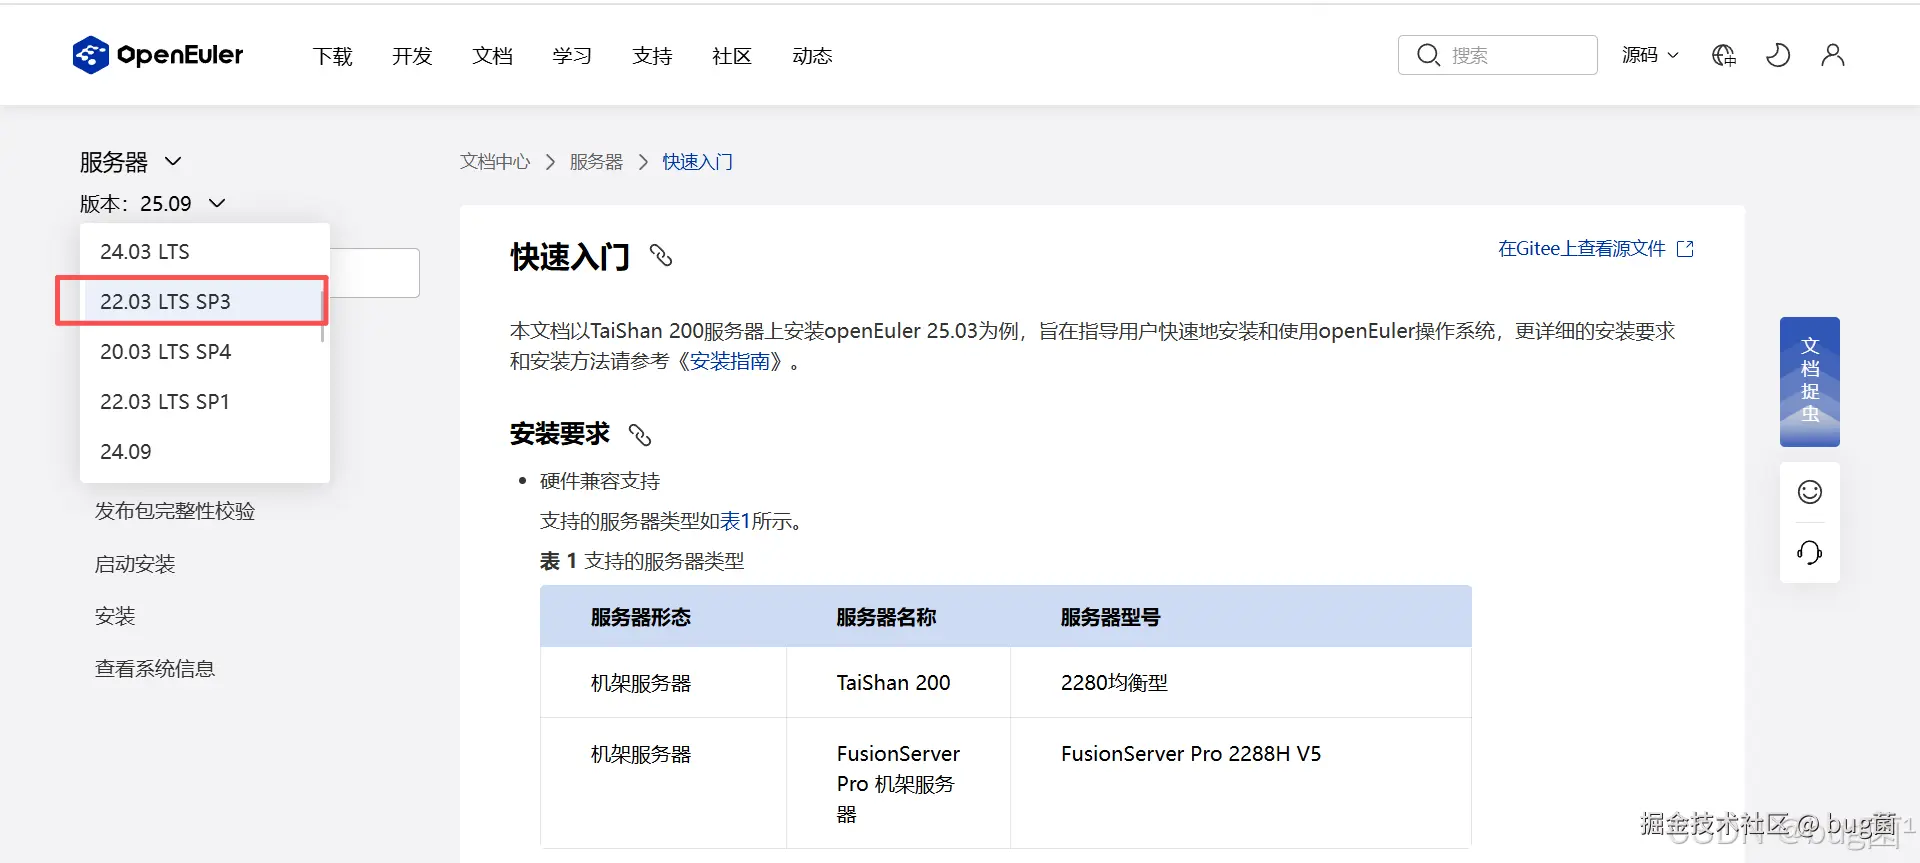Click the OpenEuler logo
Screen dimensions: 1920x863
click(x=157, y=55)
